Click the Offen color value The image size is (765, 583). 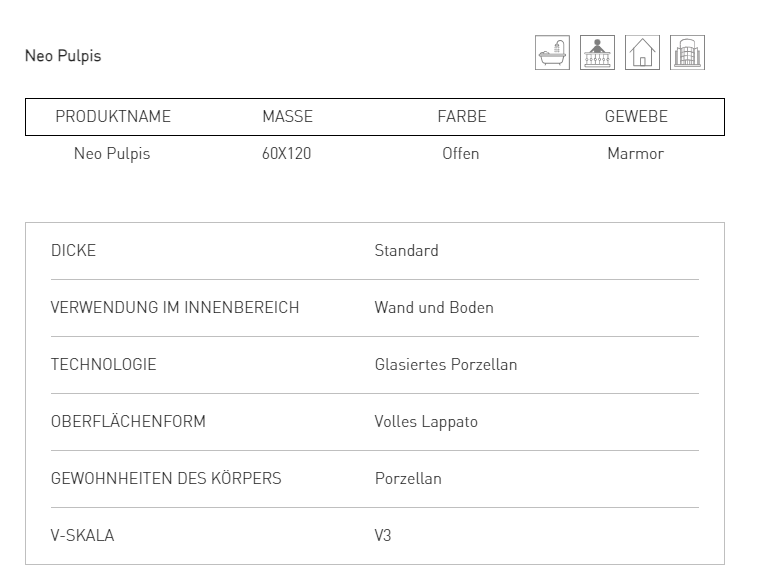pyautogui.click(x=461, y=154)
